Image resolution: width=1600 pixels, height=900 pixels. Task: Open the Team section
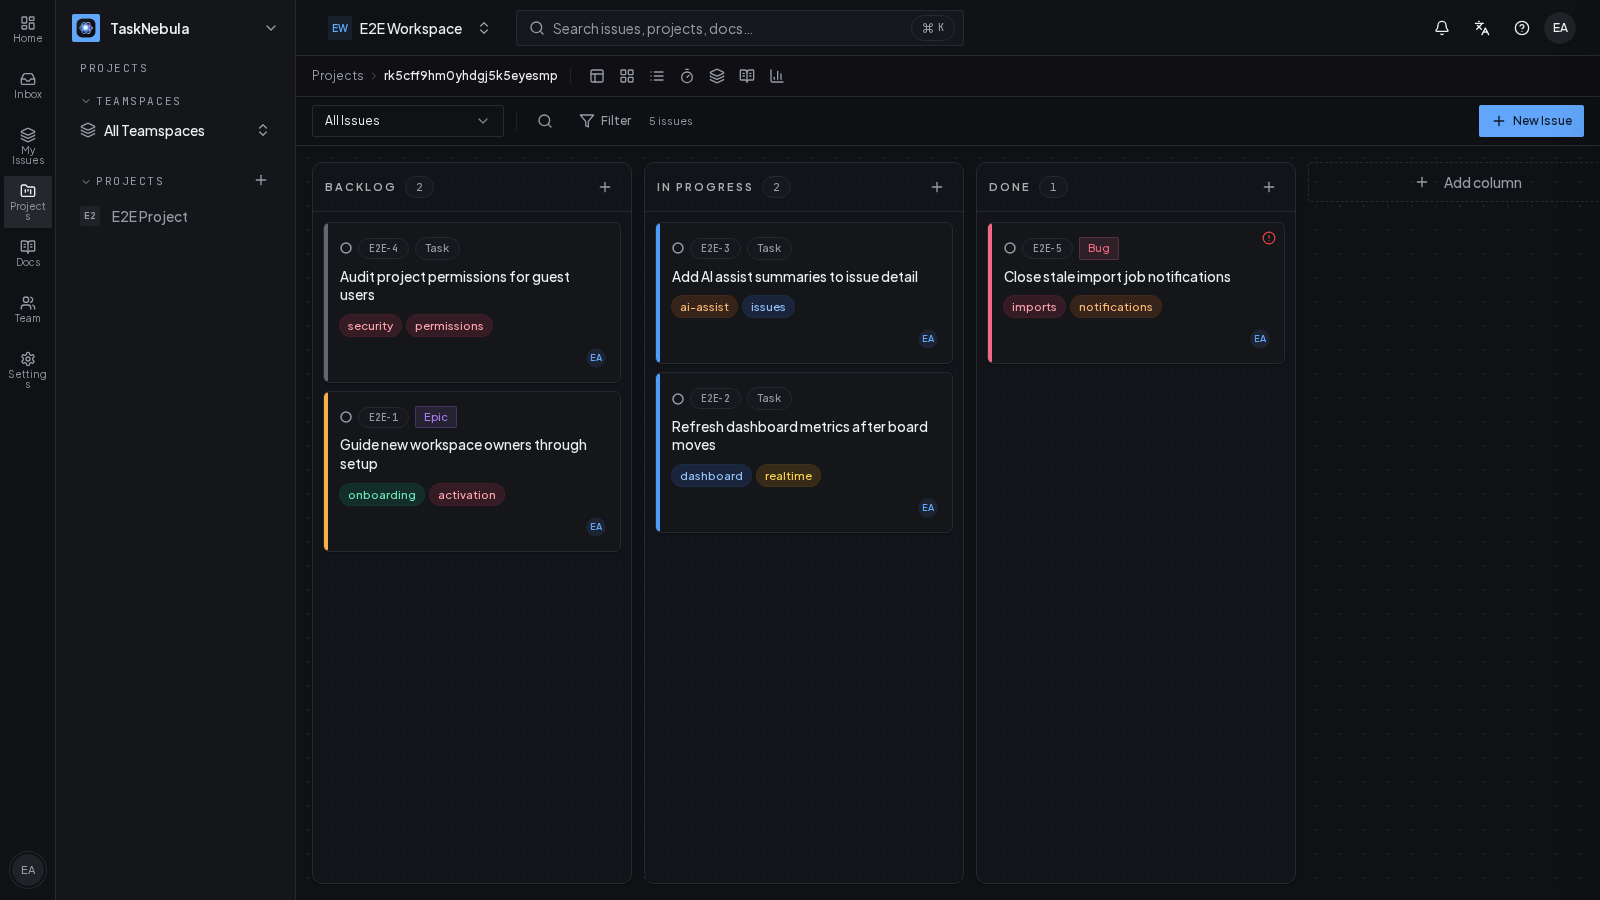[28, 310]
